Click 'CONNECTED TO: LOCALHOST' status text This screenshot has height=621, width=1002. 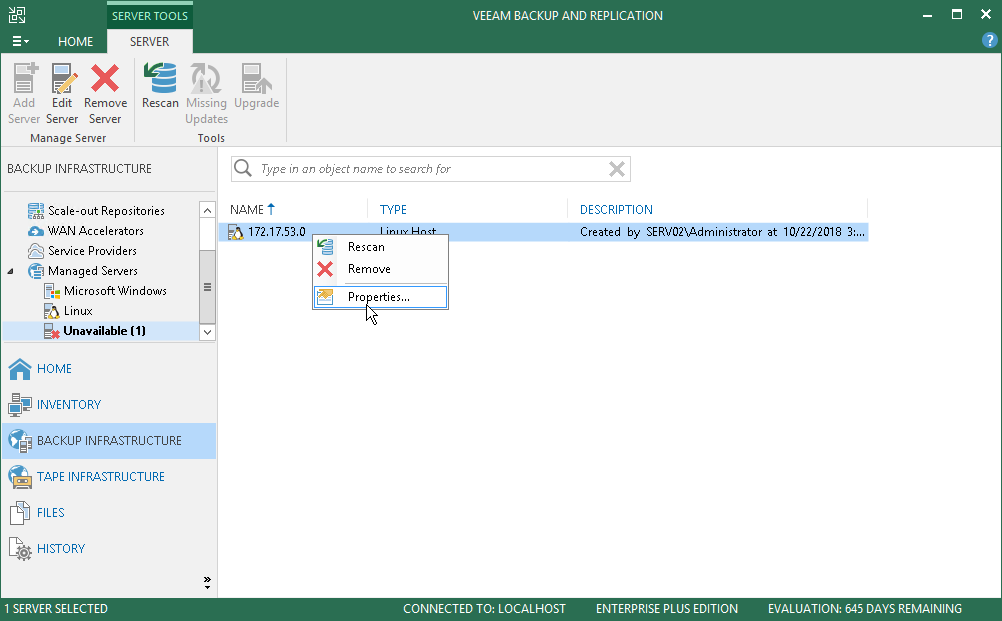[484, 609]
